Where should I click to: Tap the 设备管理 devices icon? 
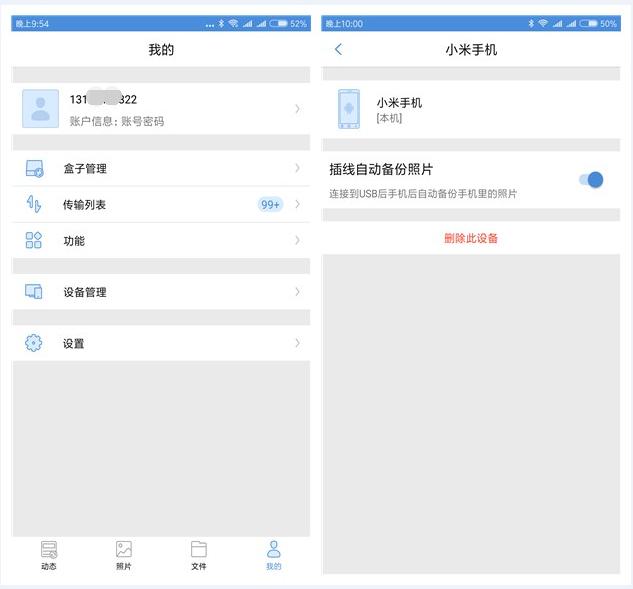34,291
